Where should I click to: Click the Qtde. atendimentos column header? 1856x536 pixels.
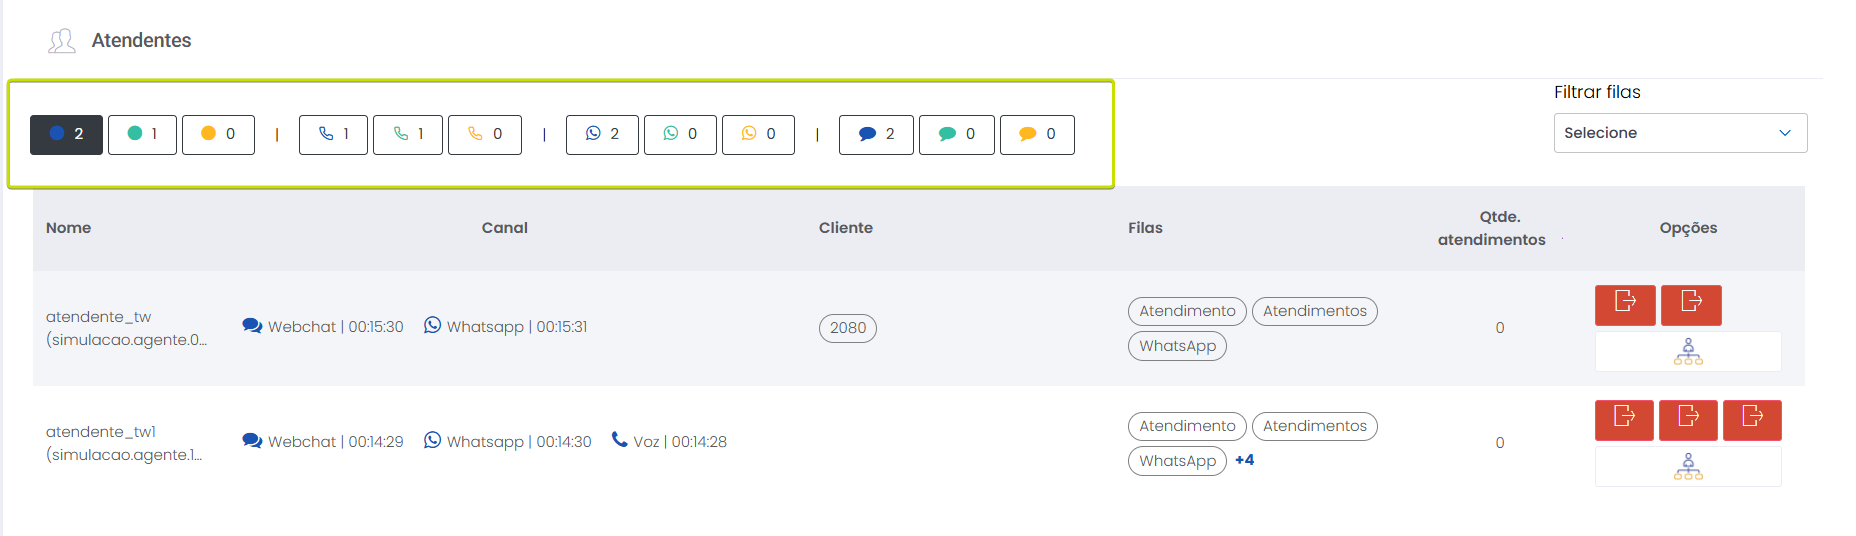1492,228
